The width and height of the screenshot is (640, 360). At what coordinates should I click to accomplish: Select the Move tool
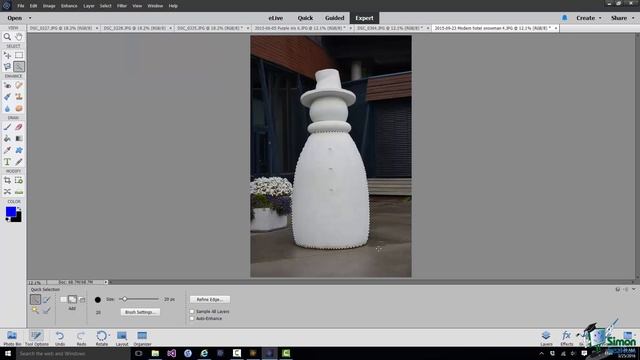[x=7, y=55]
